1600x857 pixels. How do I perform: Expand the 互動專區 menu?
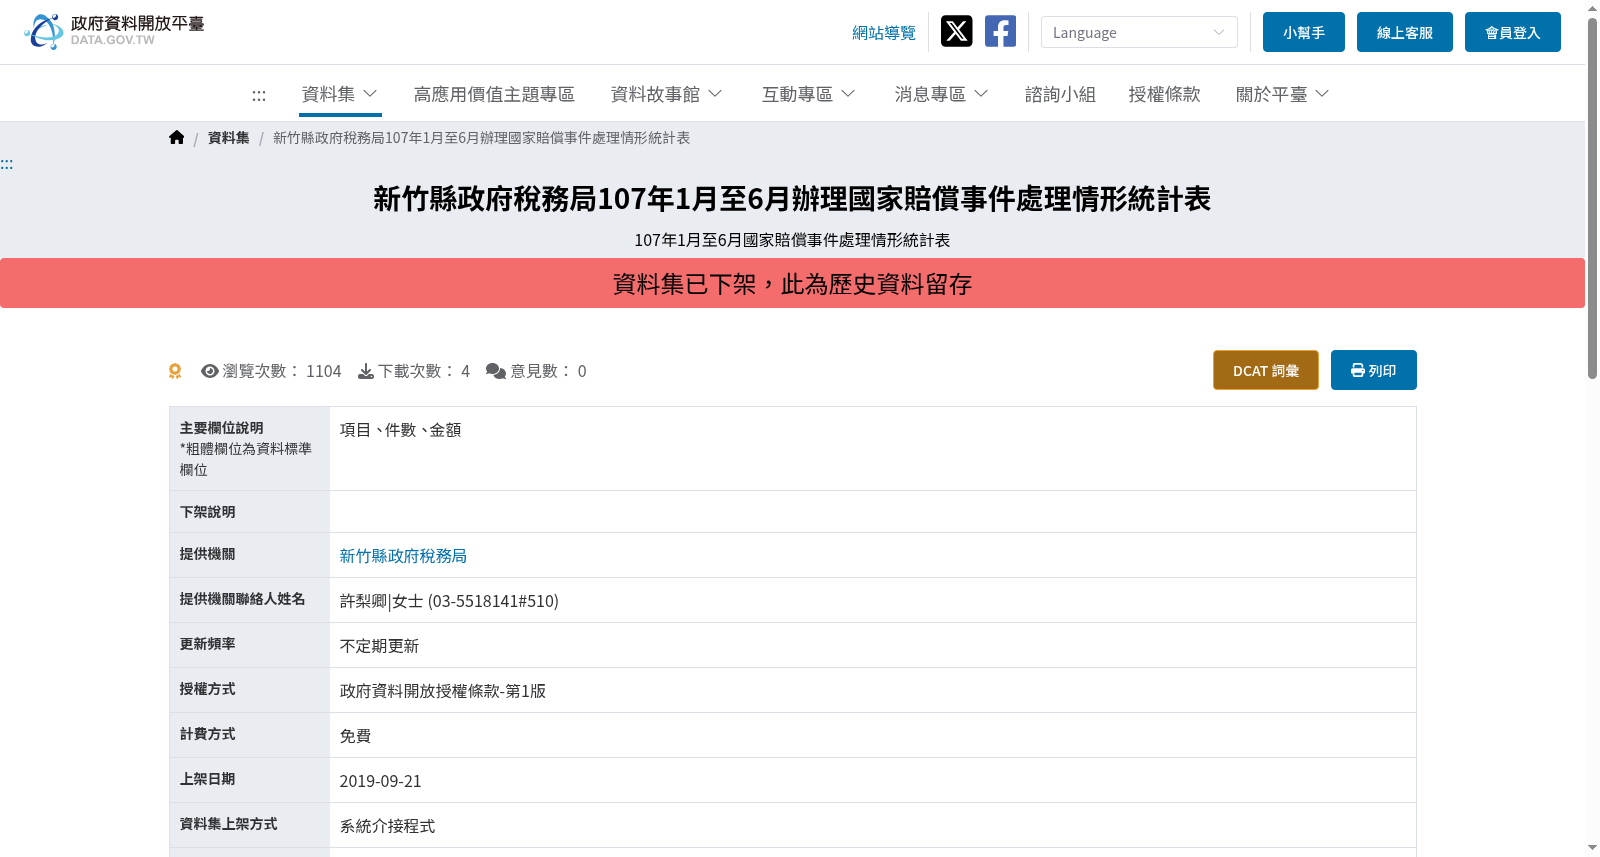pos(809,94)
